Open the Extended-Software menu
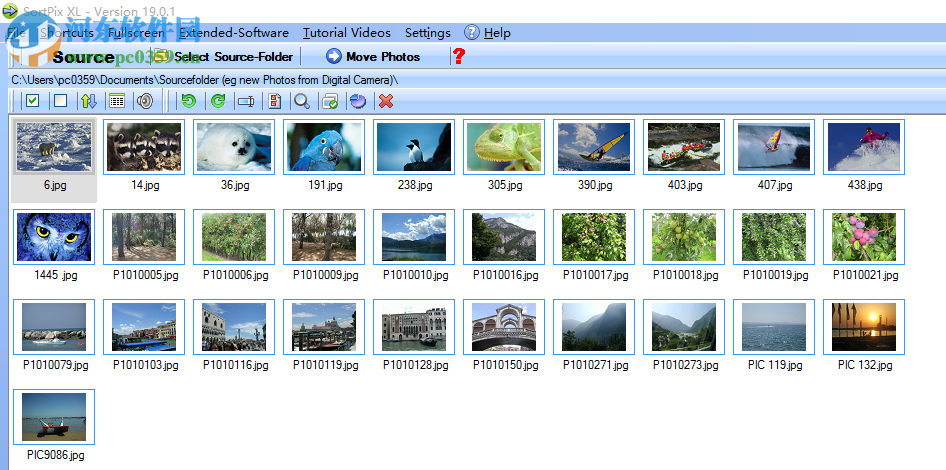Viewport: 946px width, 470px height. pos(234,33)
